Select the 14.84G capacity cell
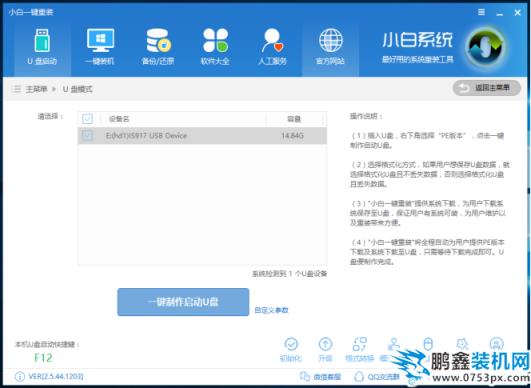Viewport: 531px width, 388px height. pyautogui.click(x=292, y=136)
